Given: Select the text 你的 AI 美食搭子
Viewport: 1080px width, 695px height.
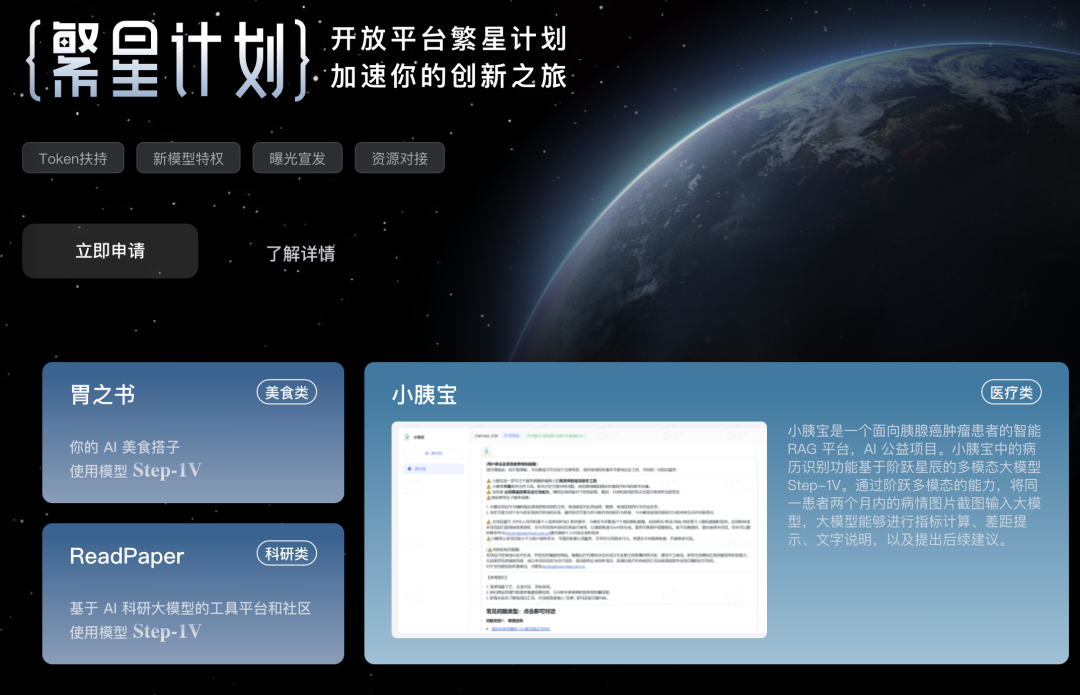Looking at the screenshot, I should click(125, 447).
